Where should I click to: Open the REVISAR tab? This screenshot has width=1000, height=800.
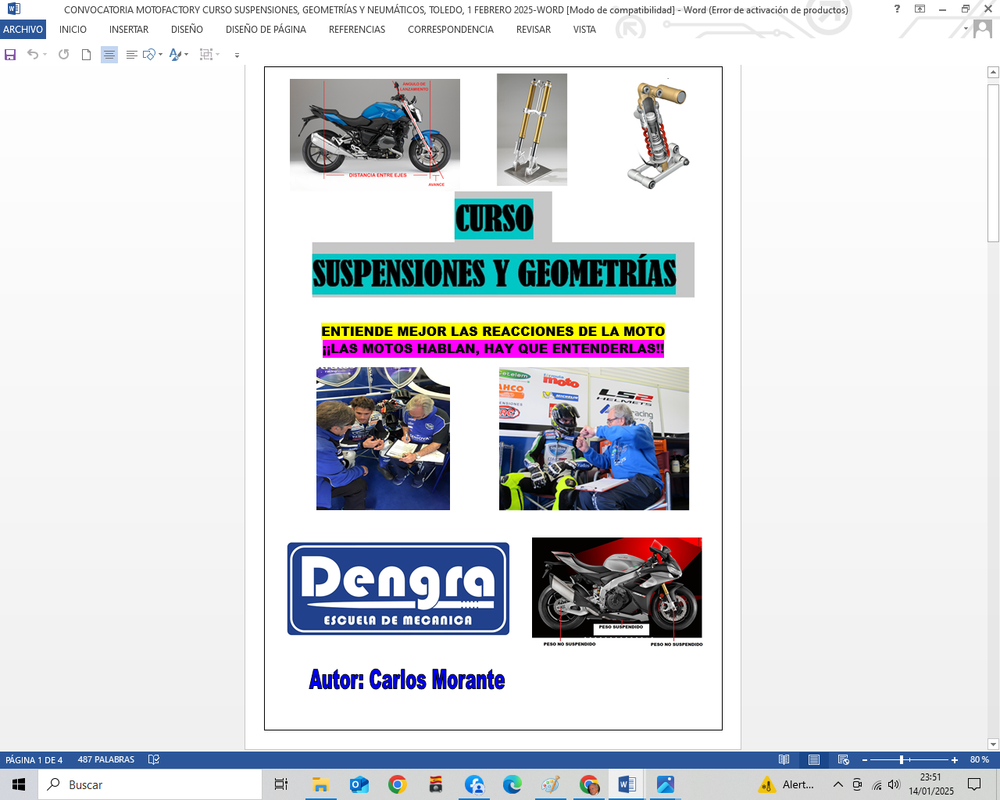click(x=533, y=29)
